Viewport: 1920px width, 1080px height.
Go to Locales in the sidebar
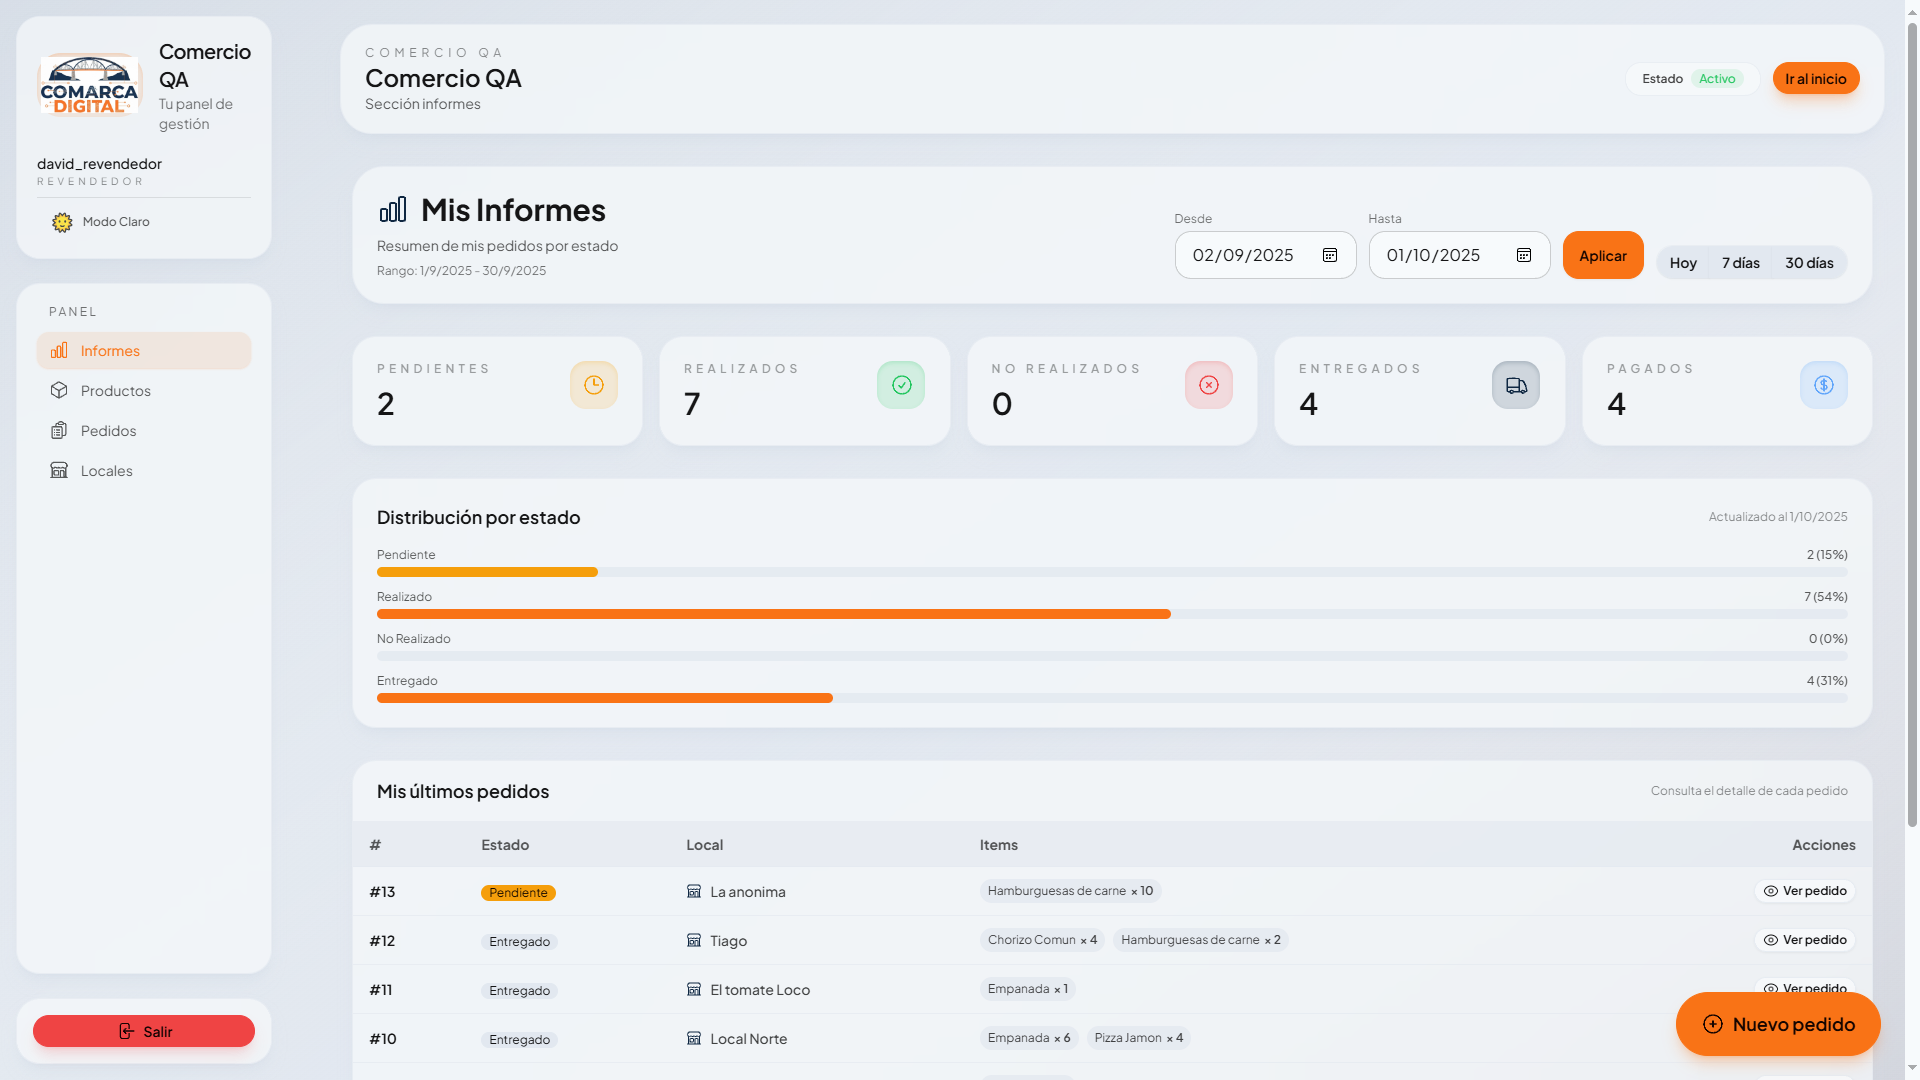pyautogui.click(x=106, y=471)
